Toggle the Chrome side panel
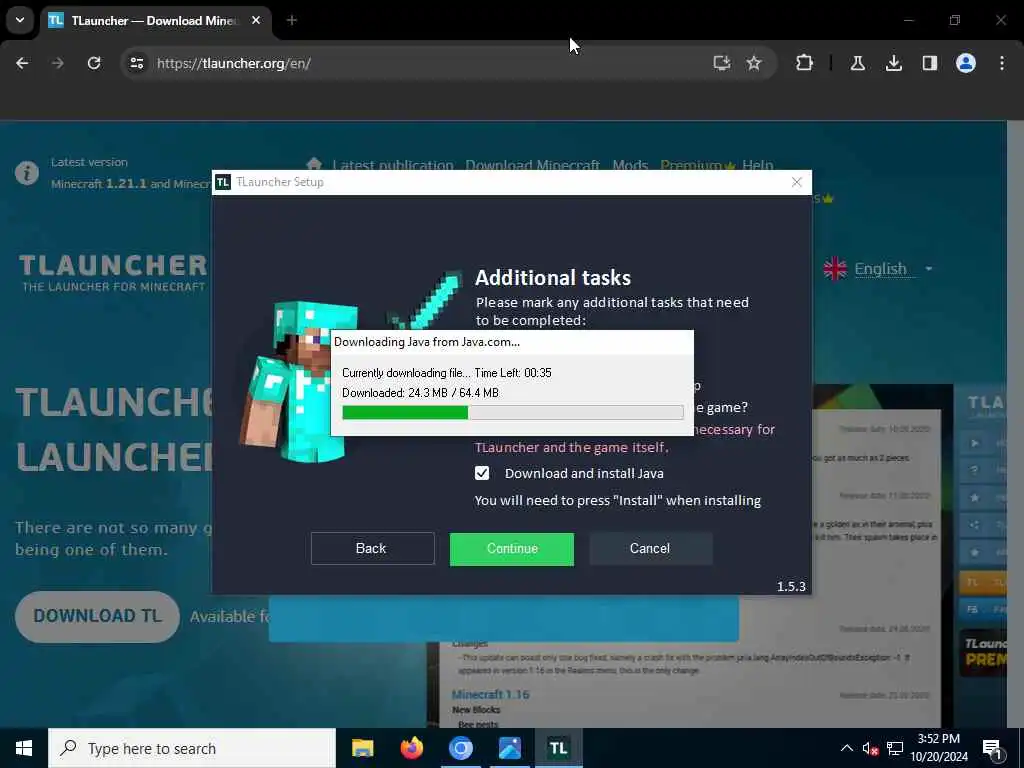1024x768 pixels. click(929, 63)
